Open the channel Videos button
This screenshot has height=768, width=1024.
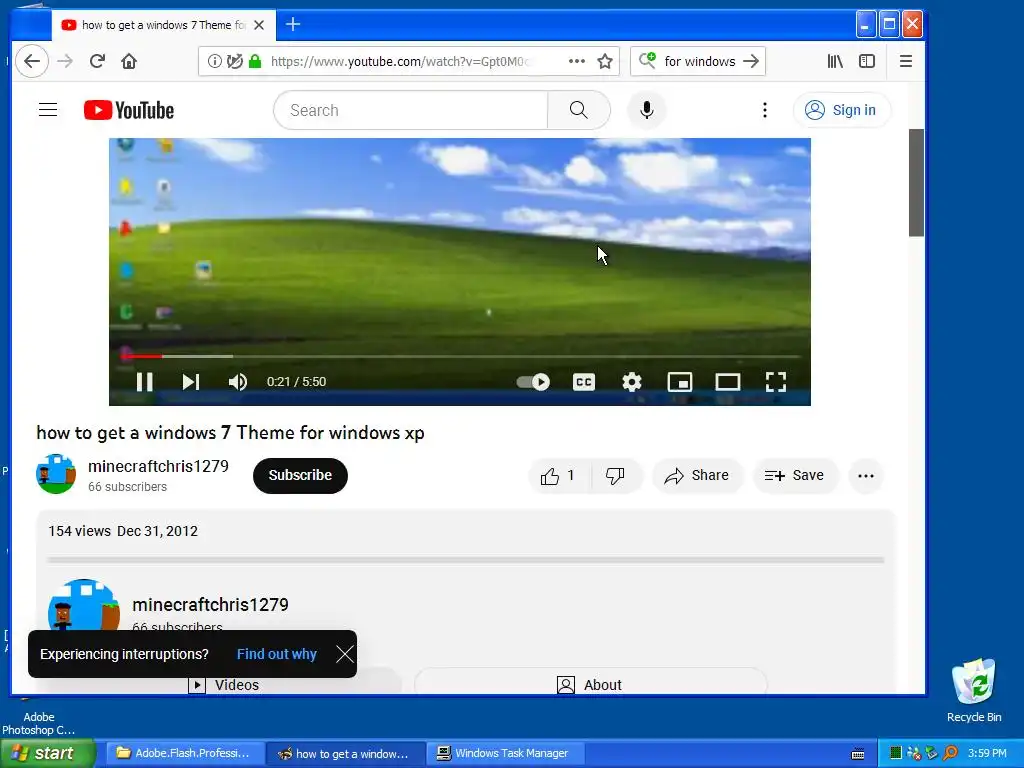224,685
